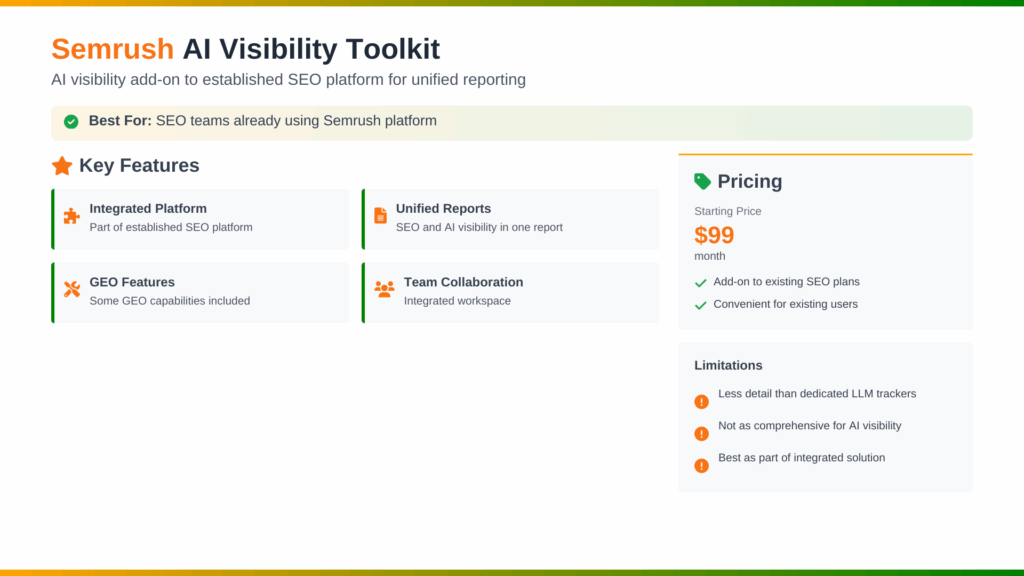Click warning icon beside Not as comprehensive
1024x576 pixels.
click(701, 433)
